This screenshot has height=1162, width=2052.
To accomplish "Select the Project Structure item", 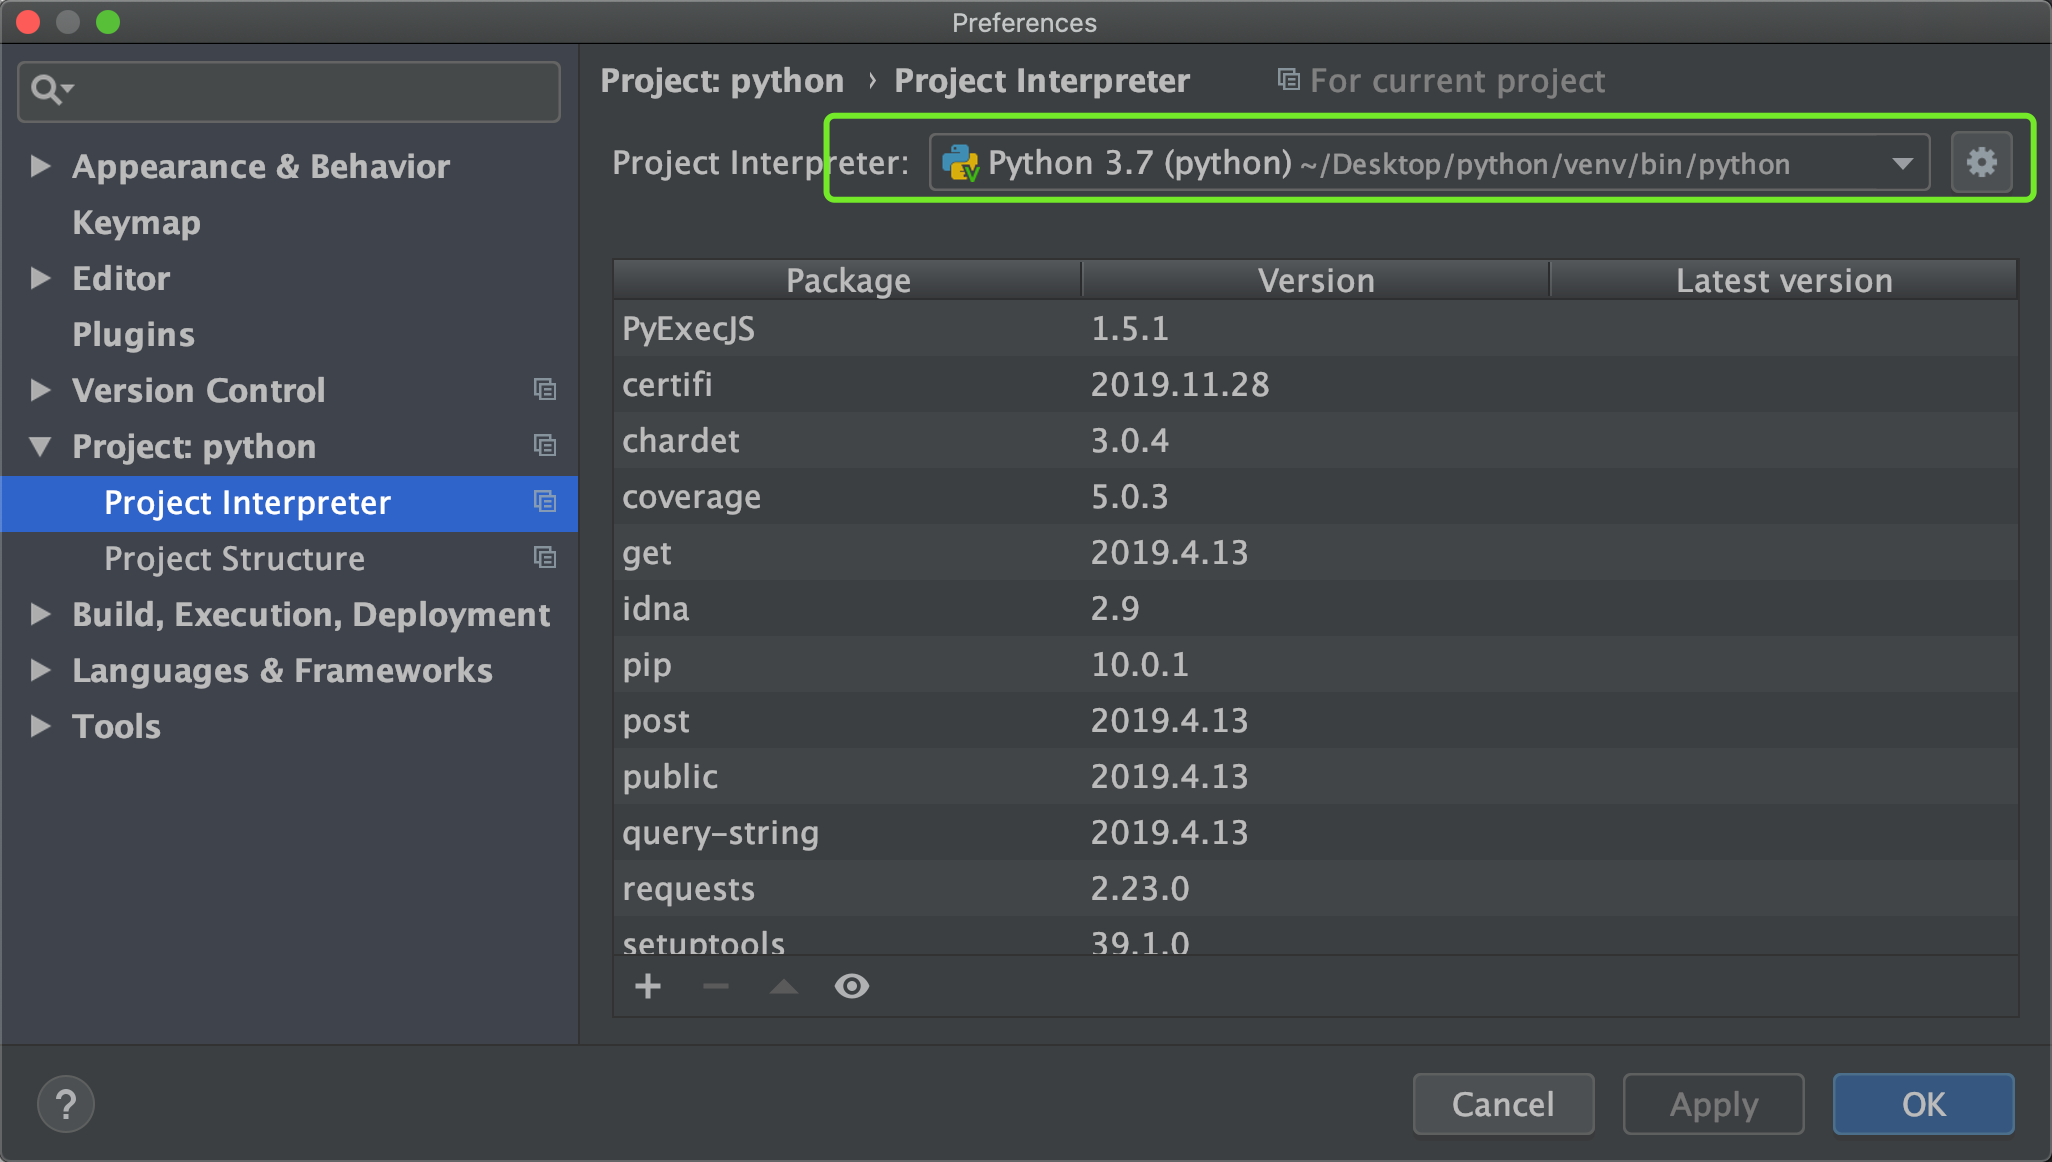I will coord(234,558).
